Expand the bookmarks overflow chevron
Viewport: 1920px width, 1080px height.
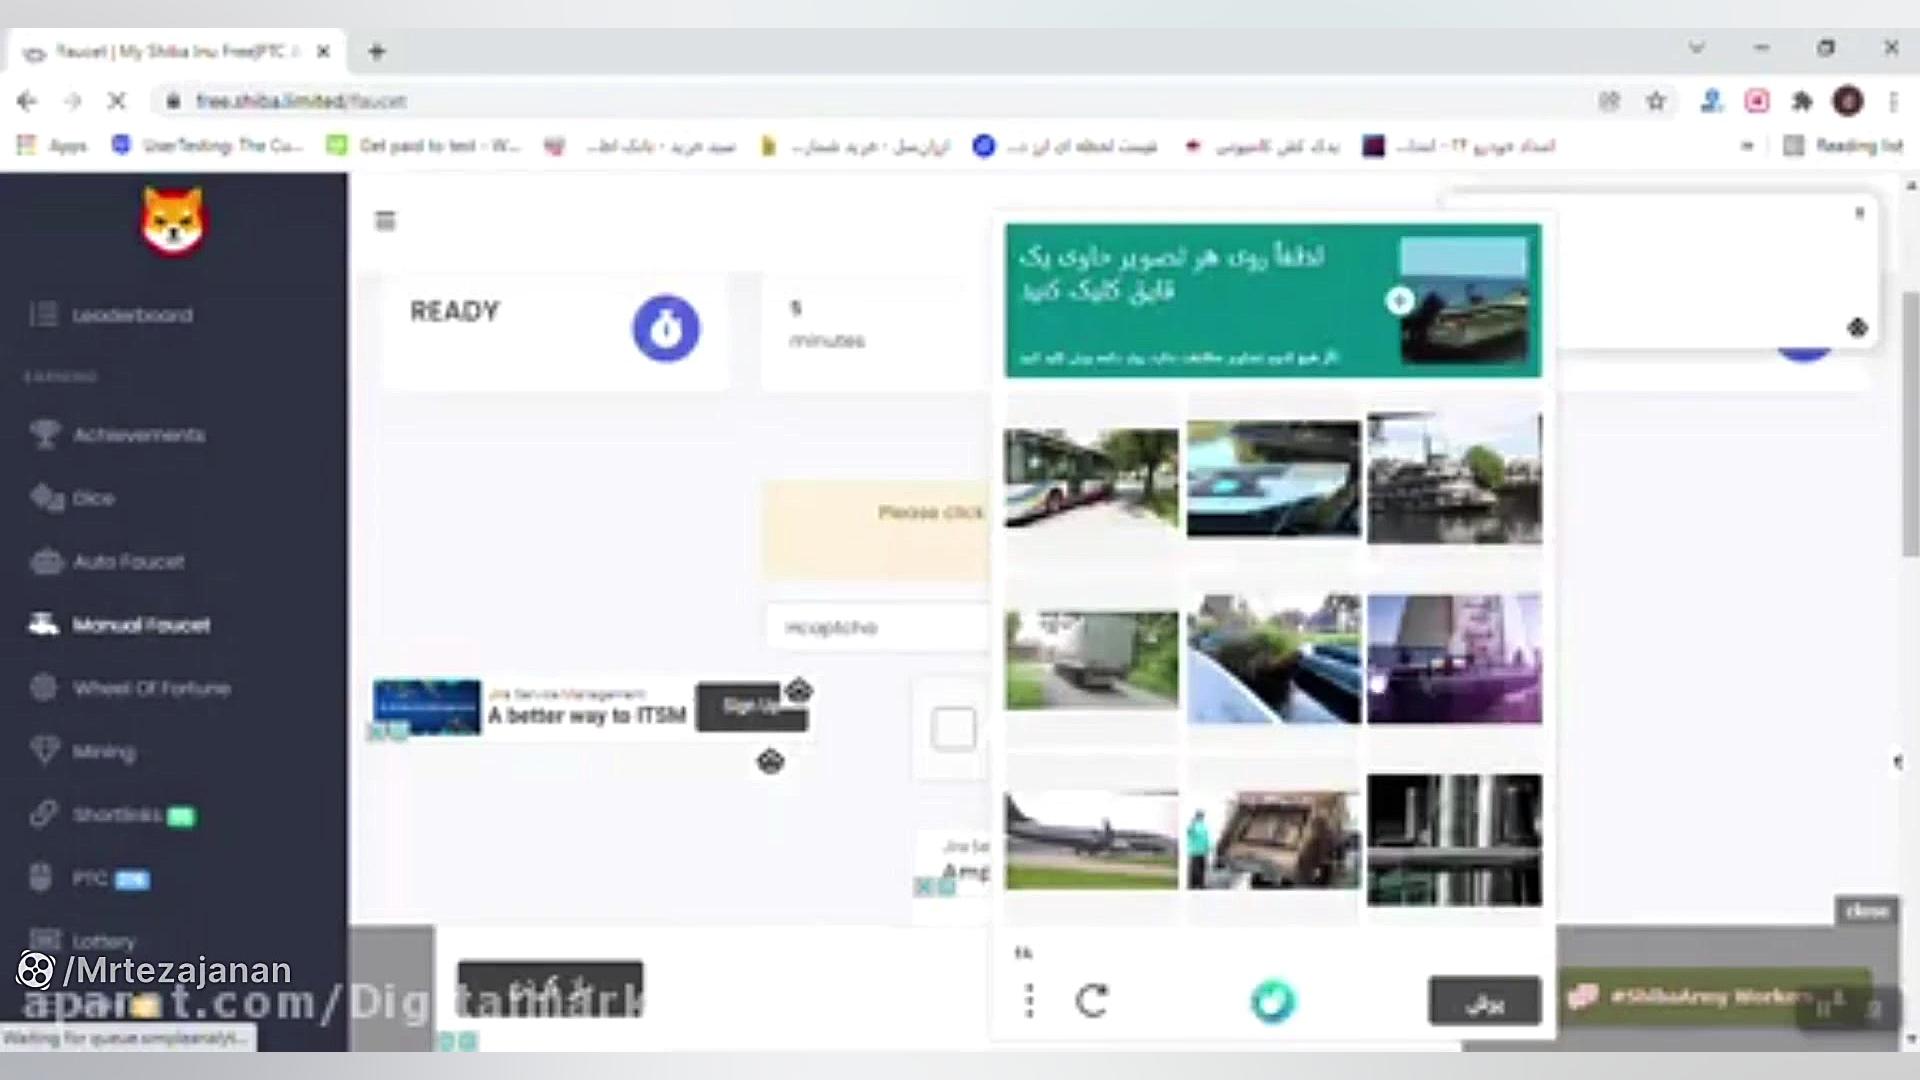pos(1747,146)
